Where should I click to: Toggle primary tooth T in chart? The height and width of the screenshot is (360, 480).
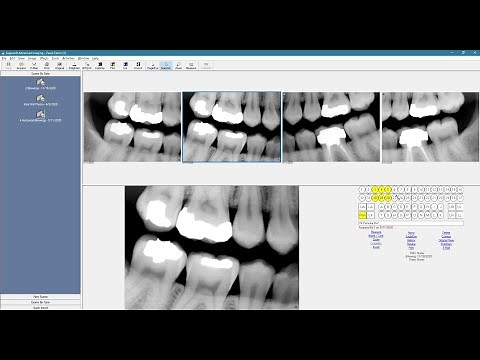click(x=381, y=215)
